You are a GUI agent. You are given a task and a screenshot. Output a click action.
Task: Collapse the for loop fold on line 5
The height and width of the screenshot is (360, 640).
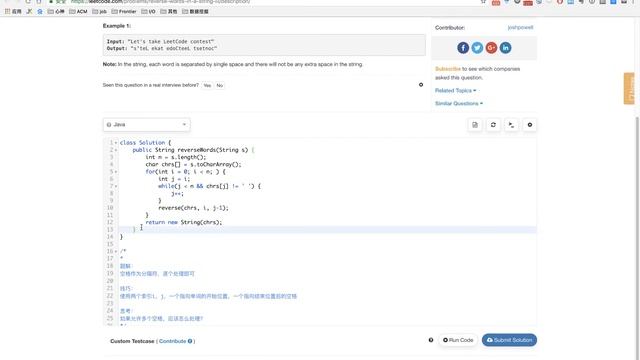[116, 172]
